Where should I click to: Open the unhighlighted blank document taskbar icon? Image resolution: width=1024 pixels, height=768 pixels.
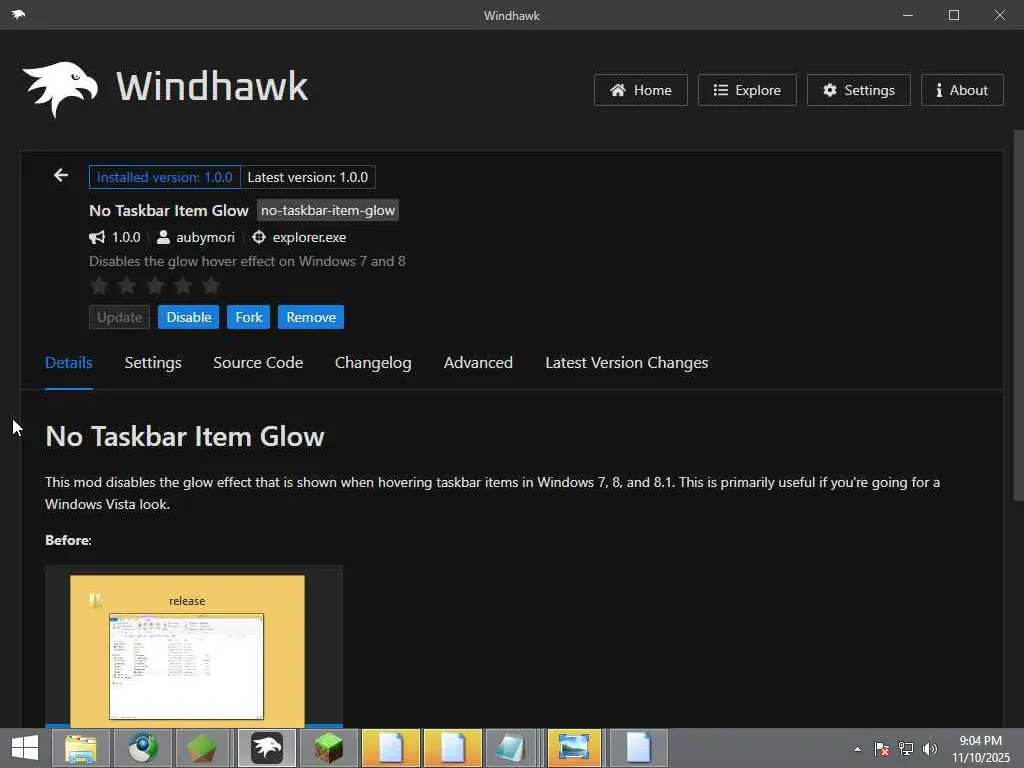pyautogui.click(x=638, y=748)
